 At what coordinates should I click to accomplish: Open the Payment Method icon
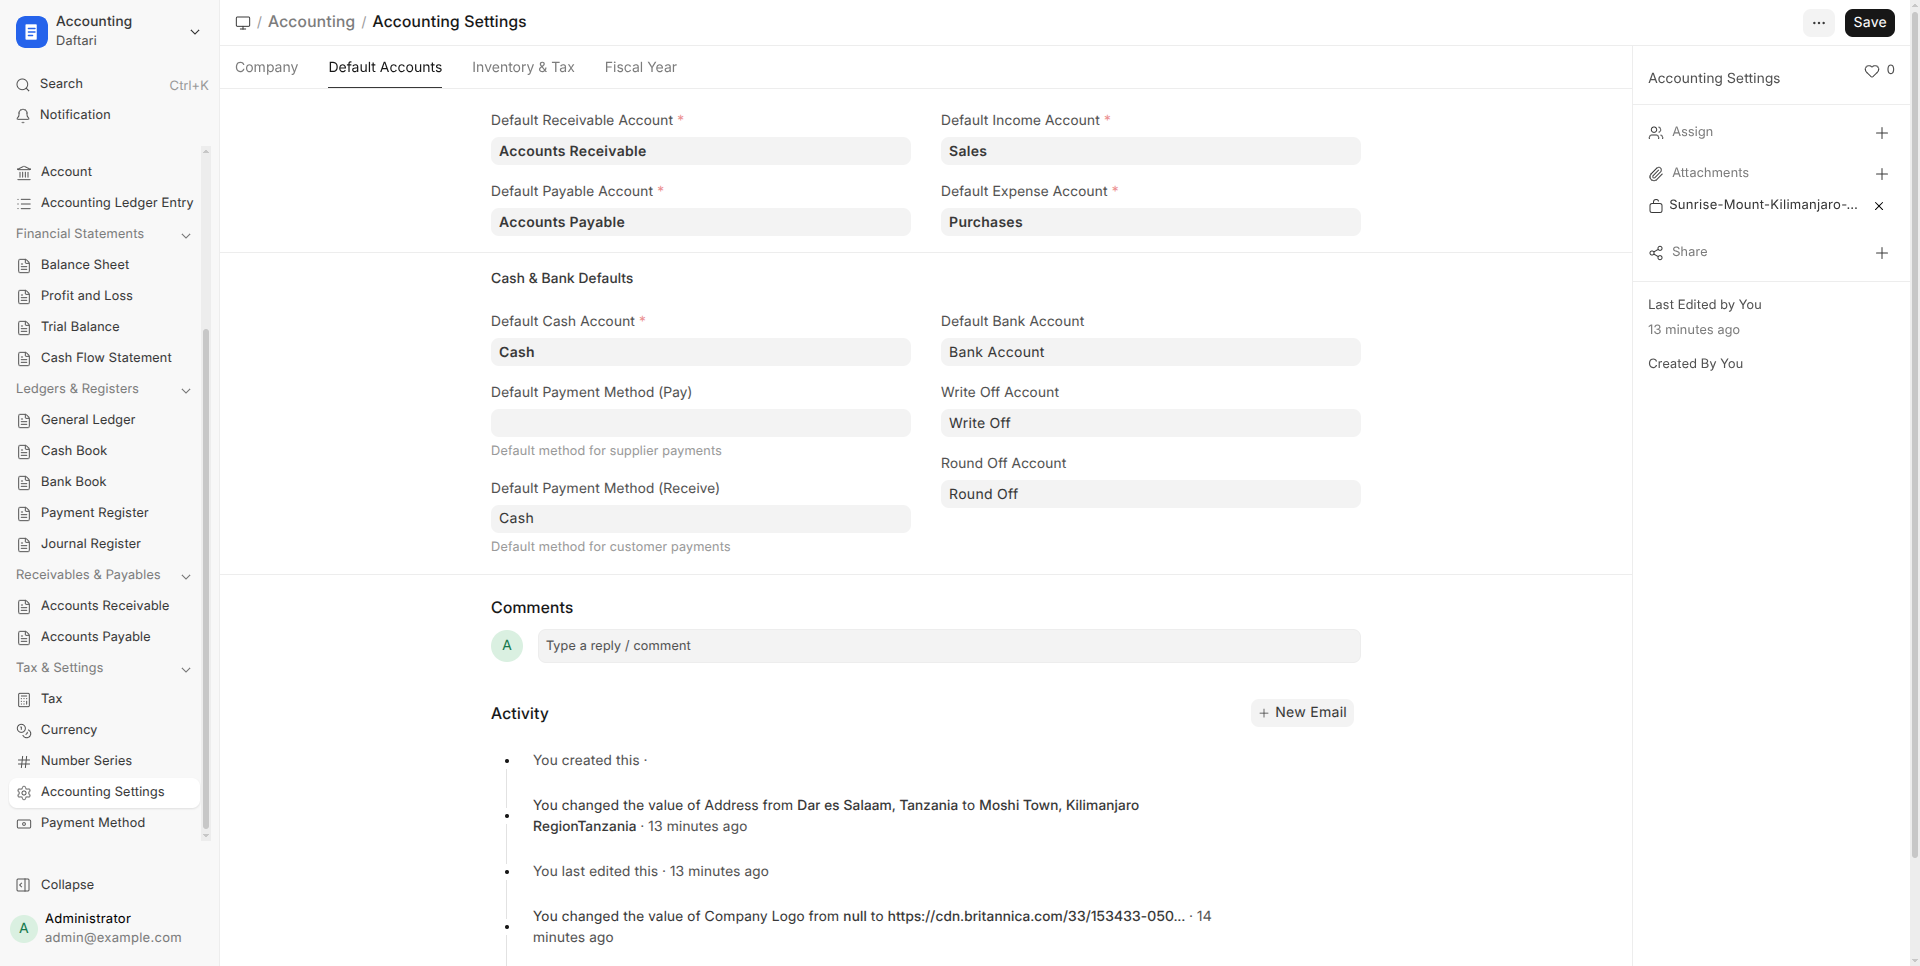(24, 824)
